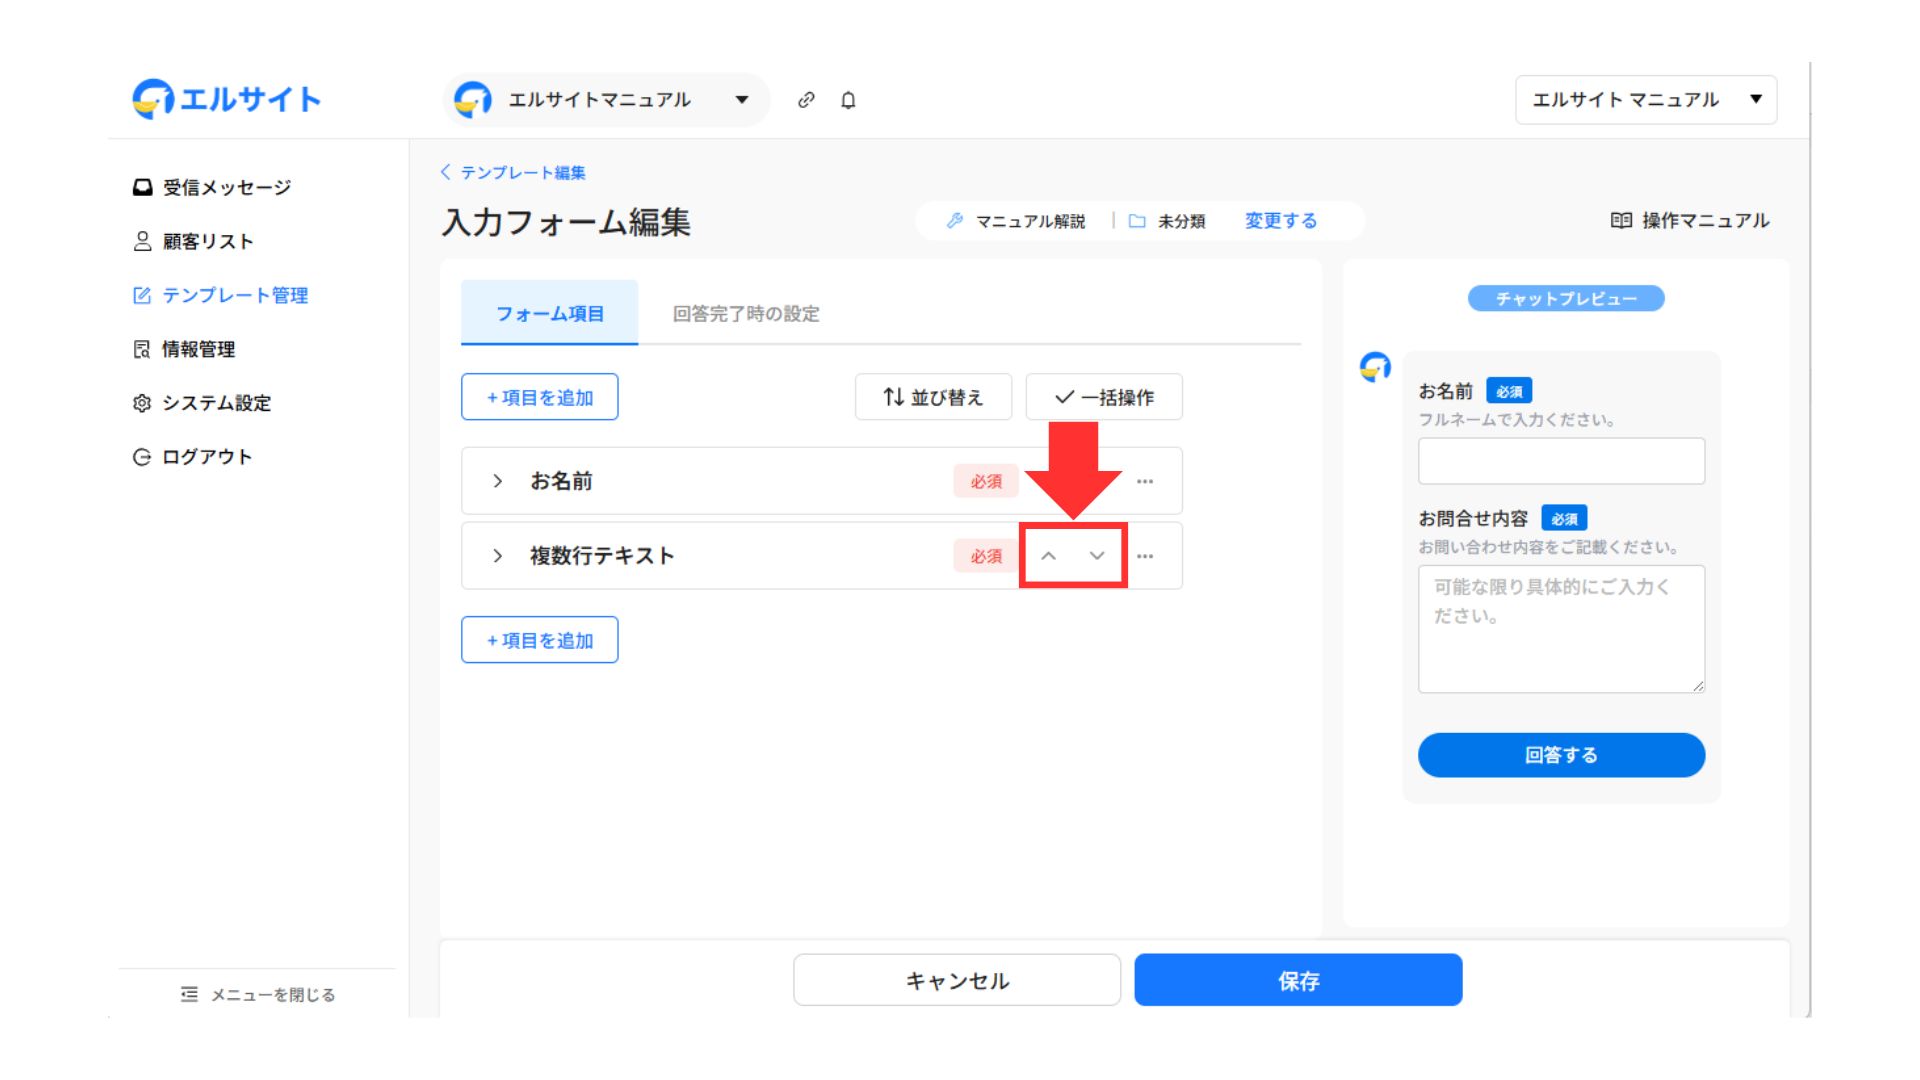
Task: Open 操作マニュアル book icon link
Action: point(1689,220)
